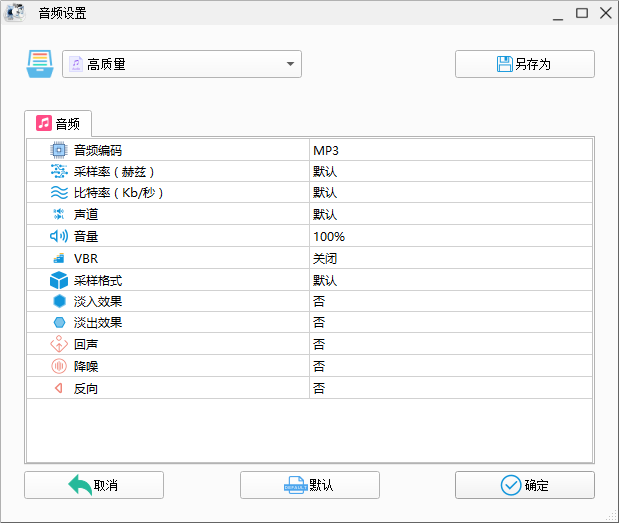Open the VBR 关闭 value dropdown
619x523 pixels.
(x=450, y=258)
